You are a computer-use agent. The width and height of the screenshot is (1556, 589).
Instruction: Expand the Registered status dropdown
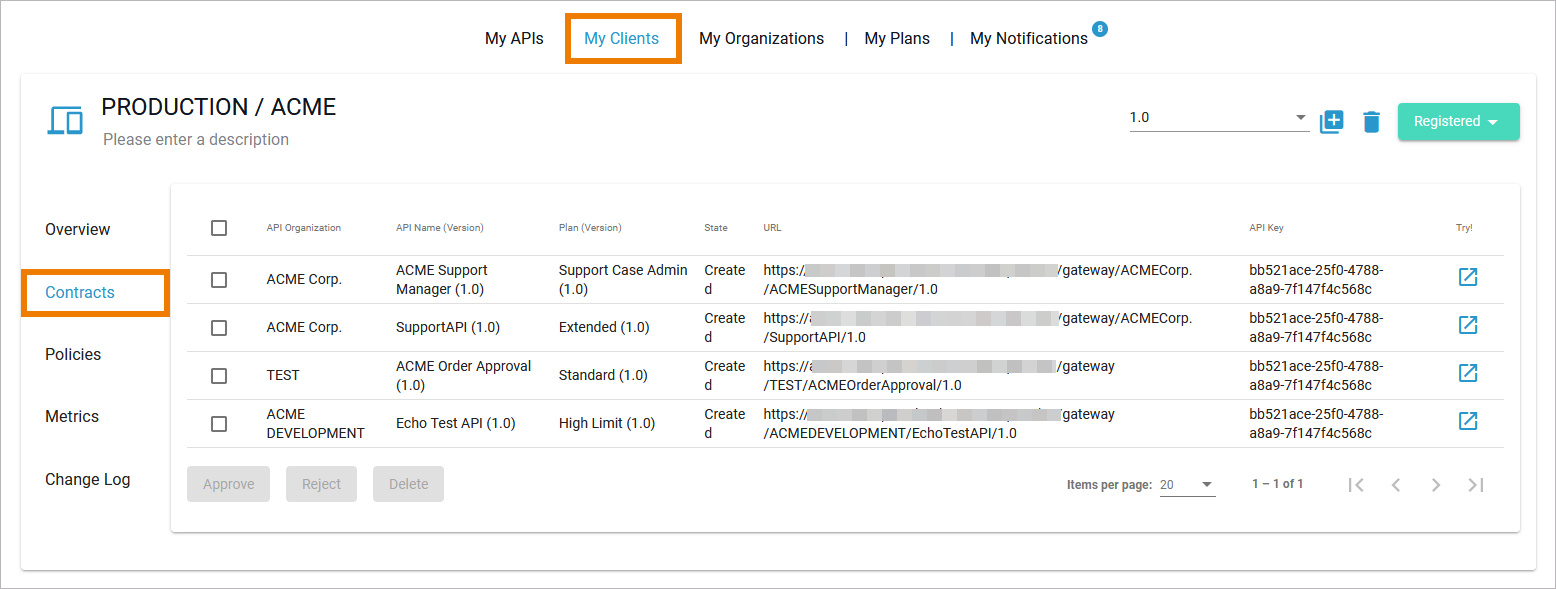[x=1457, y=121]
